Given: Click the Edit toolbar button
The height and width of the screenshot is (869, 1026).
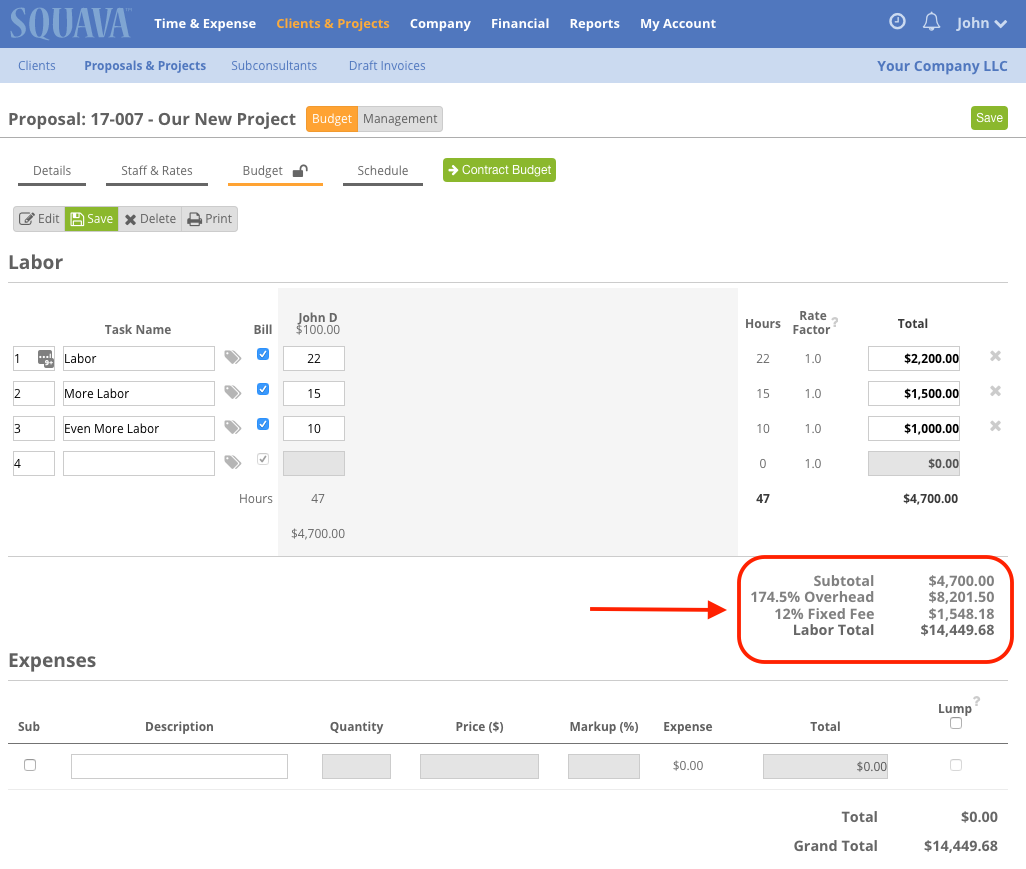Looking at the screenshot, I should coord(39,219).
